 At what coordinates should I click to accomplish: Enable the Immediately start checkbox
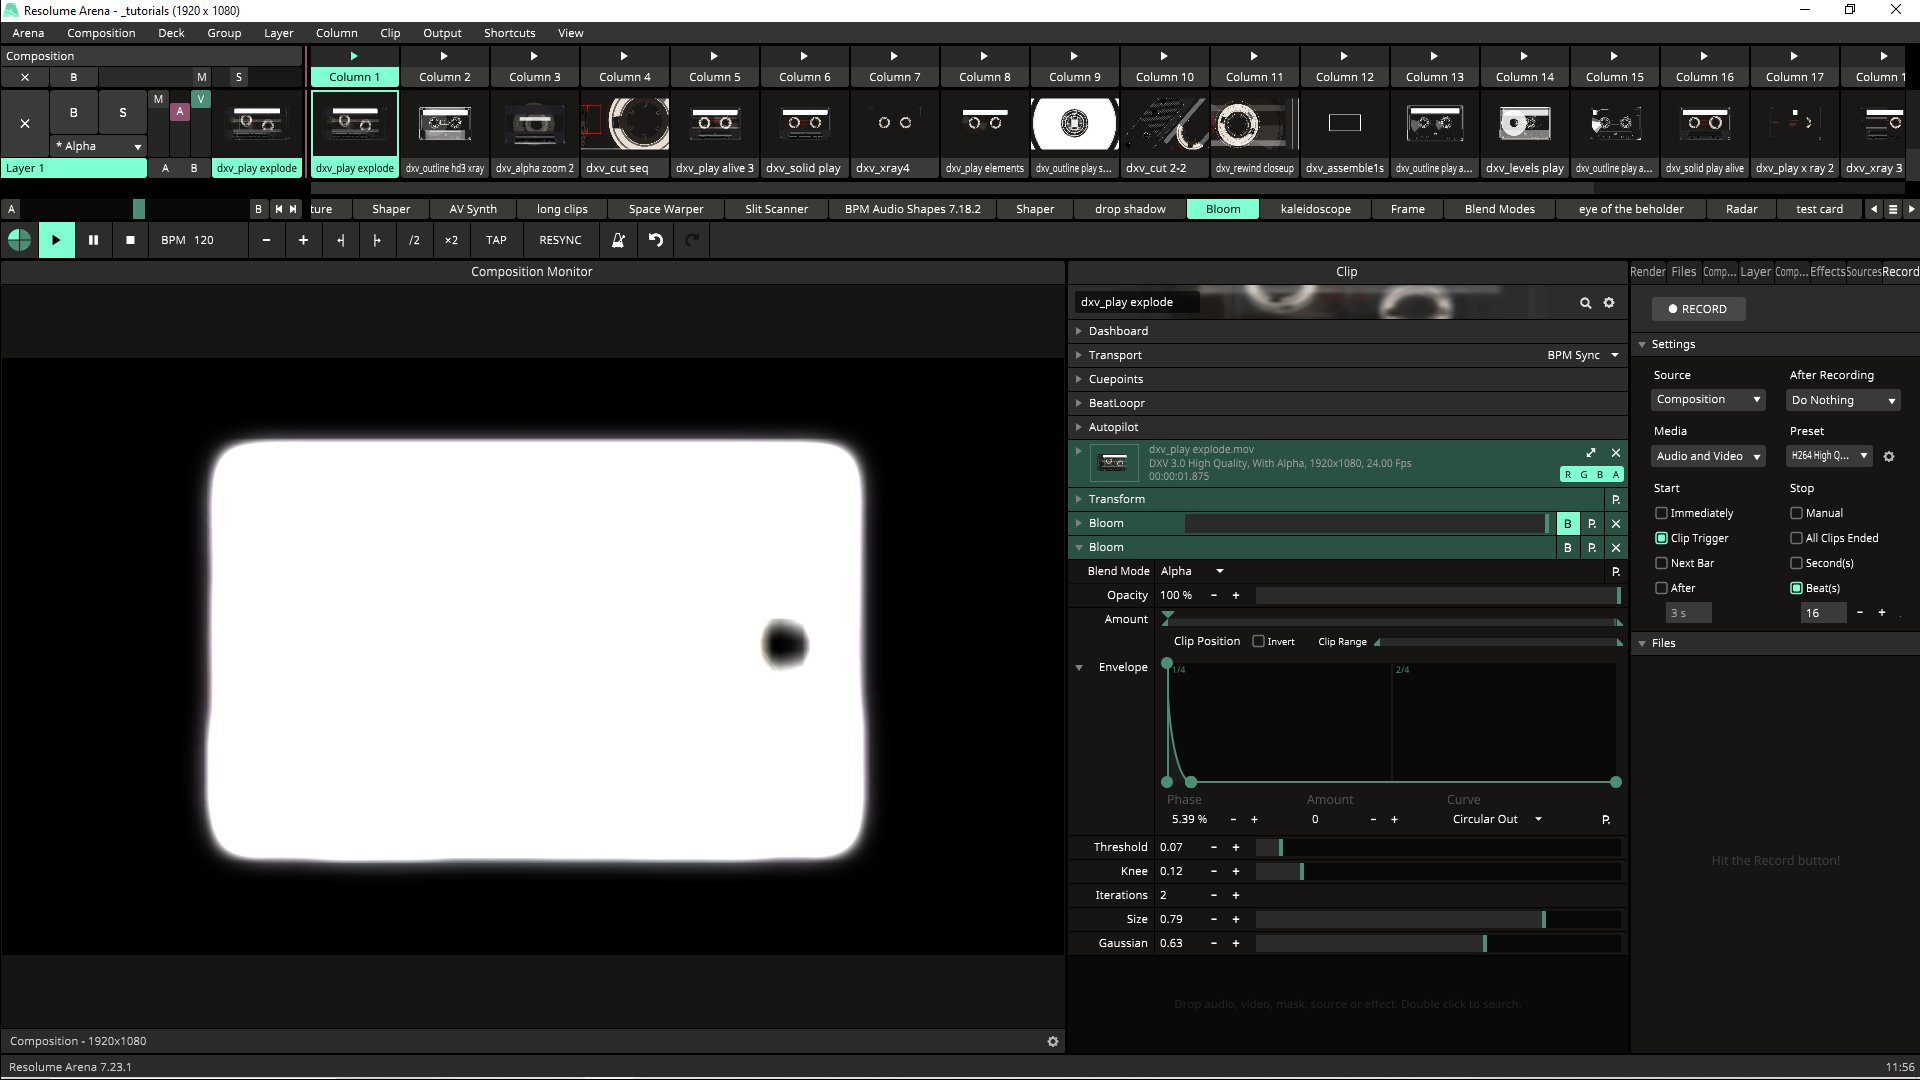1661,513
